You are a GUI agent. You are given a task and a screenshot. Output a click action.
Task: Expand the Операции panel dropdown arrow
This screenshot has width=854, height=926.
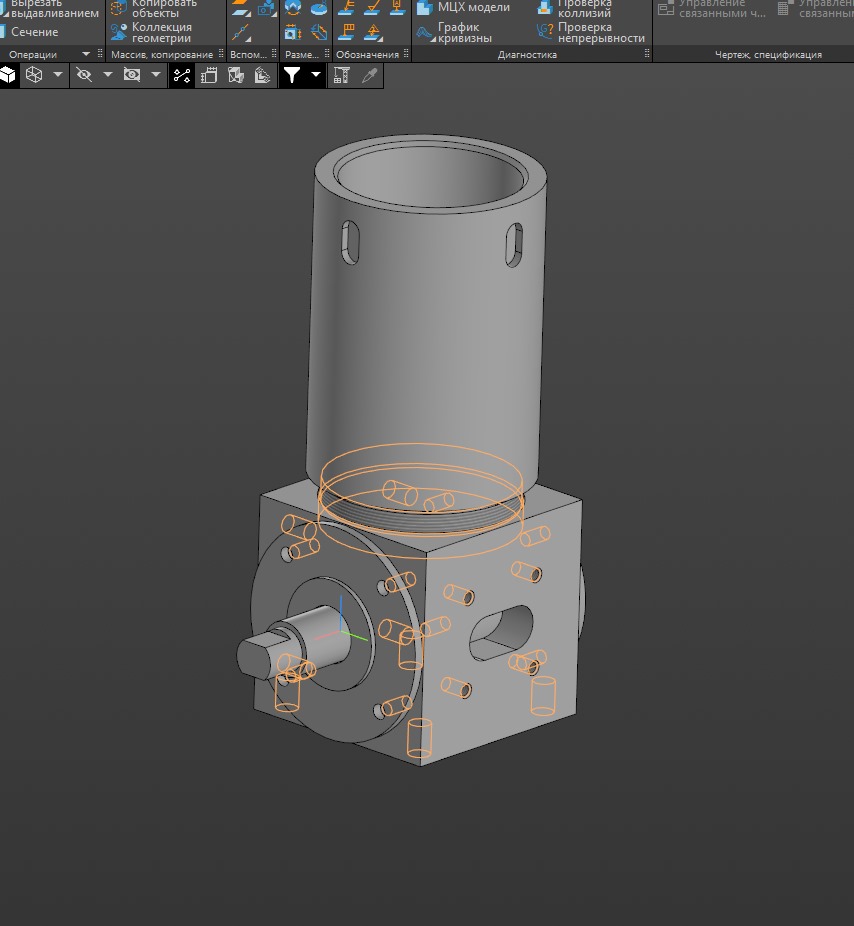pos(86,54)
